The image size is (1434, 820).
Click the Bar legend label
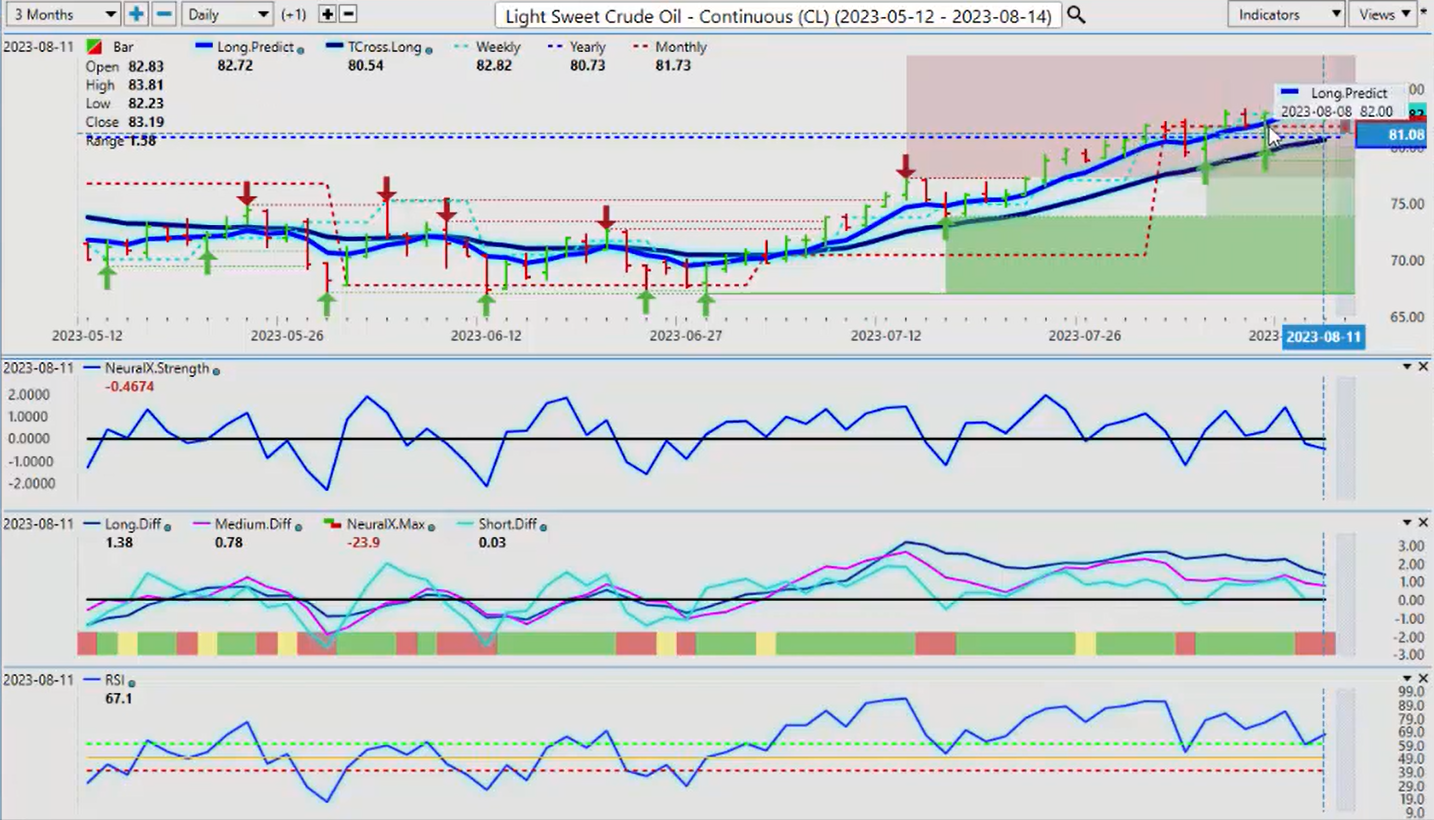click(x=123, y=47)
